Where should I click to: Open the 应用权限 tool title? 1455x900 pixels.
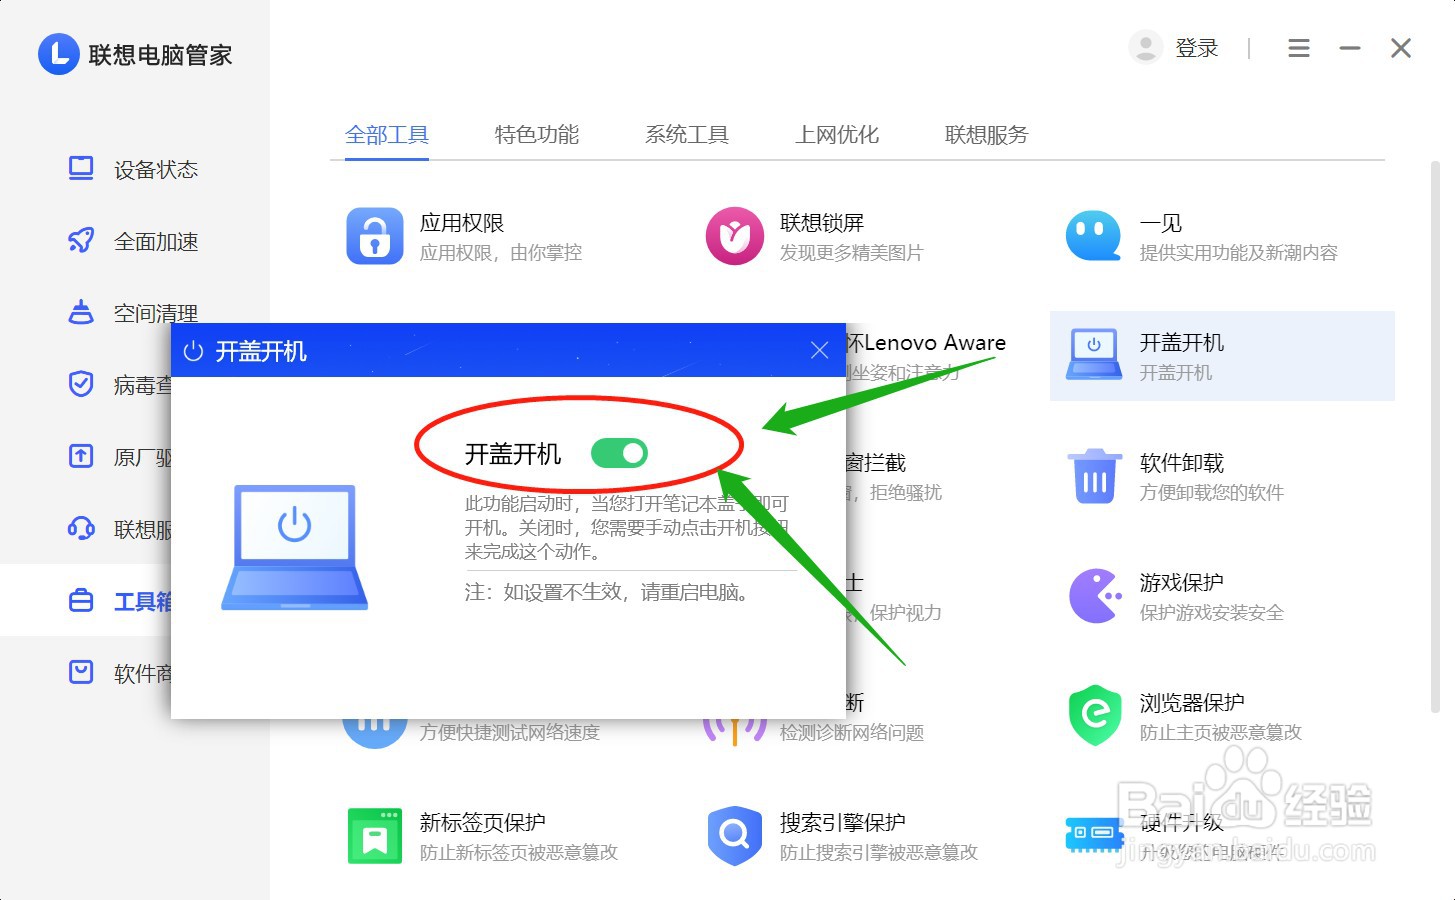[462, 223]
